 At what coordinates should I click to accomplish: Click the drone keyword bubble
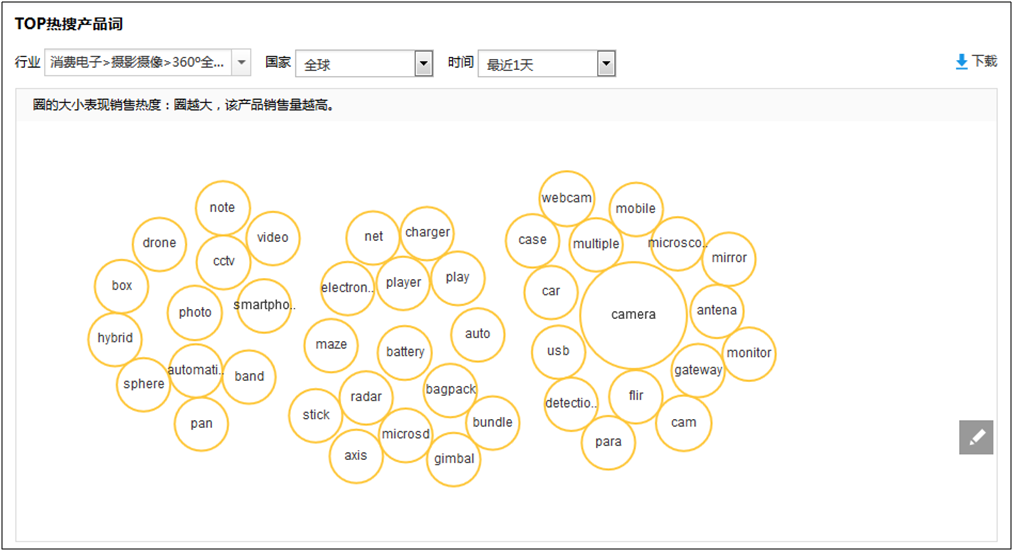point(159,243)
